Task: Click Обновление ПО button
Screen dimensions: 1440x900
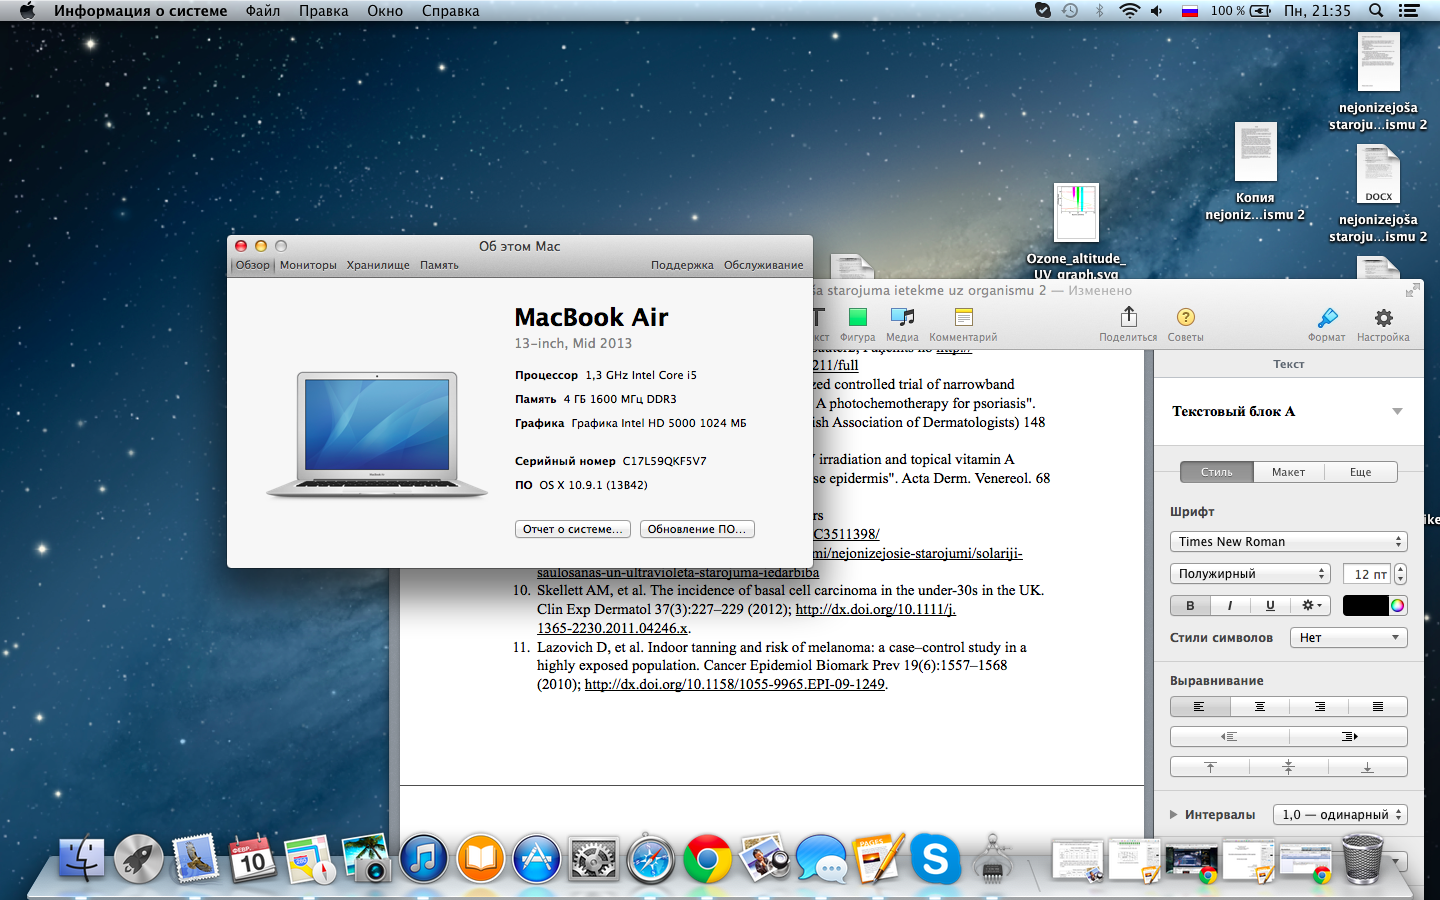Action: coord(697,529)
